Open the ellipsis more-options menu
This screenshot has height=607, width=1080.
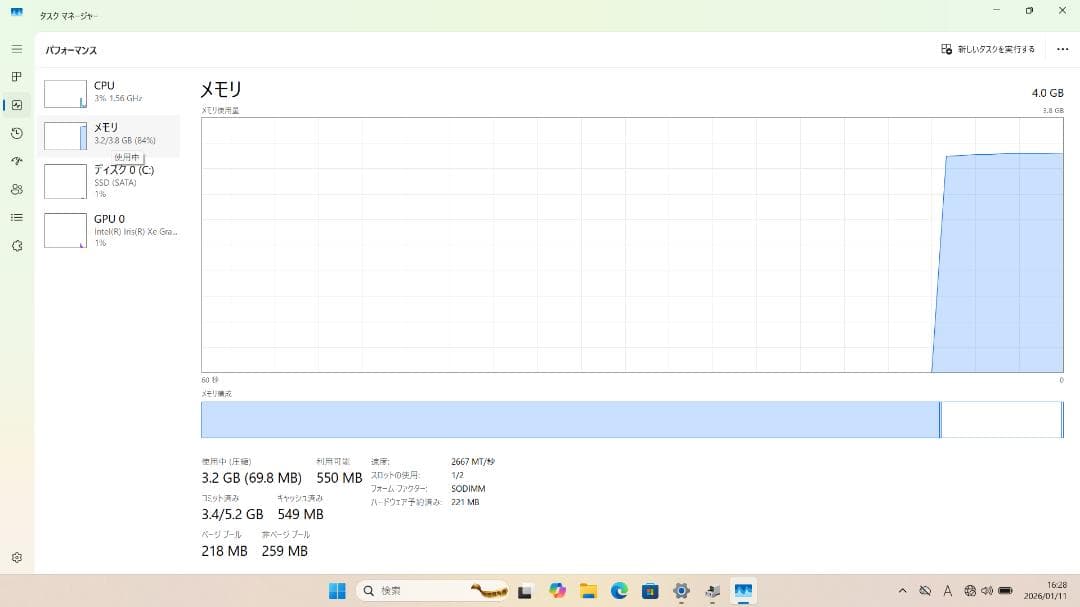pyautogui.click(x=1063, y=48)
